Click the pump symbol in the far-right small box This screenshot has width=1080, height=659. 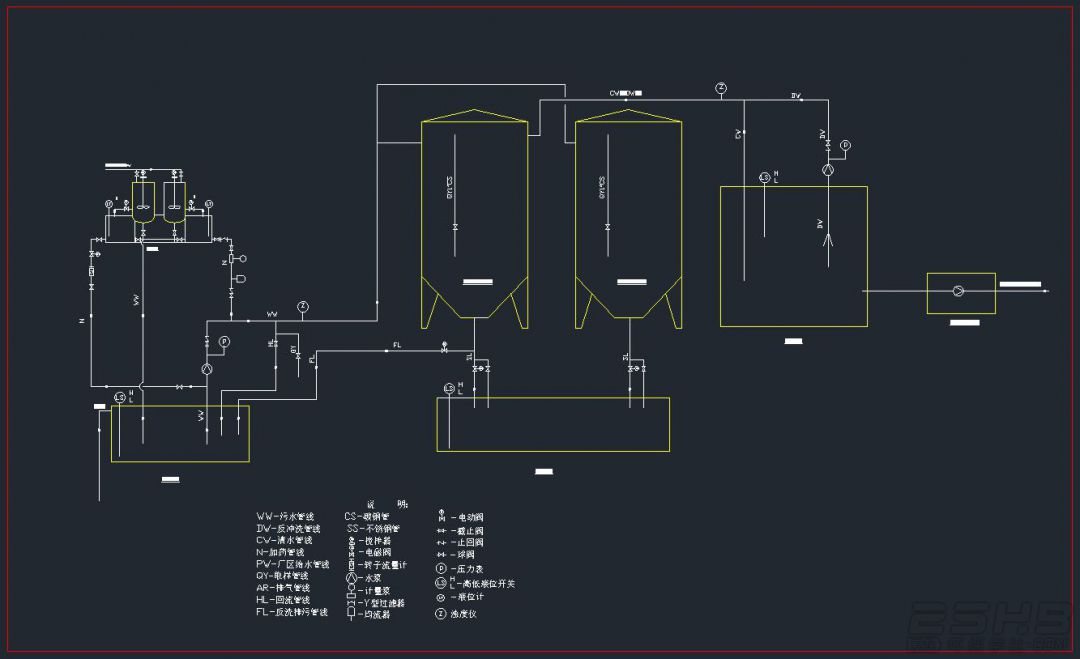(x=958, y=291)
